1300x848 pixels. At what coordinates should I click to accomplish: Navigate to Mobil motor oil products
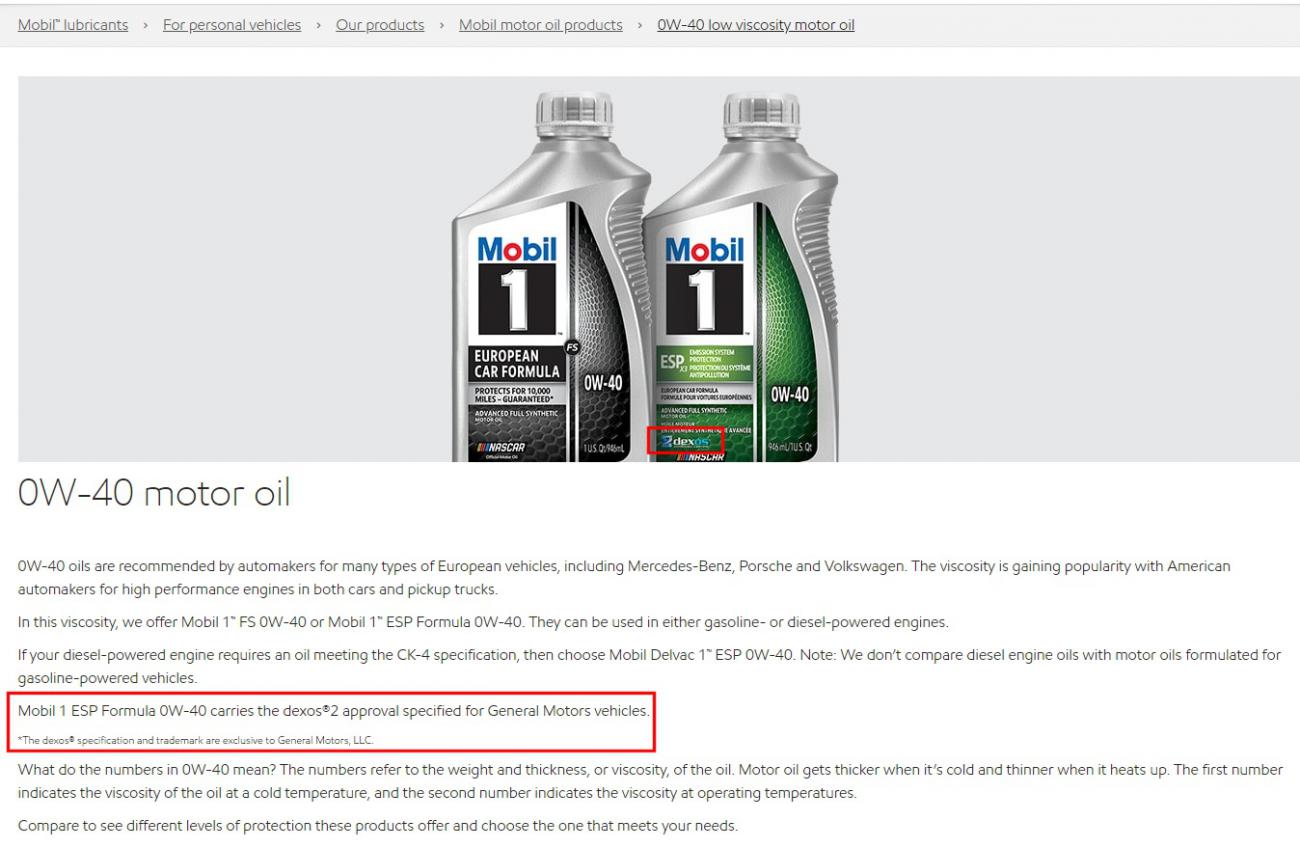(x=541, y=25)
